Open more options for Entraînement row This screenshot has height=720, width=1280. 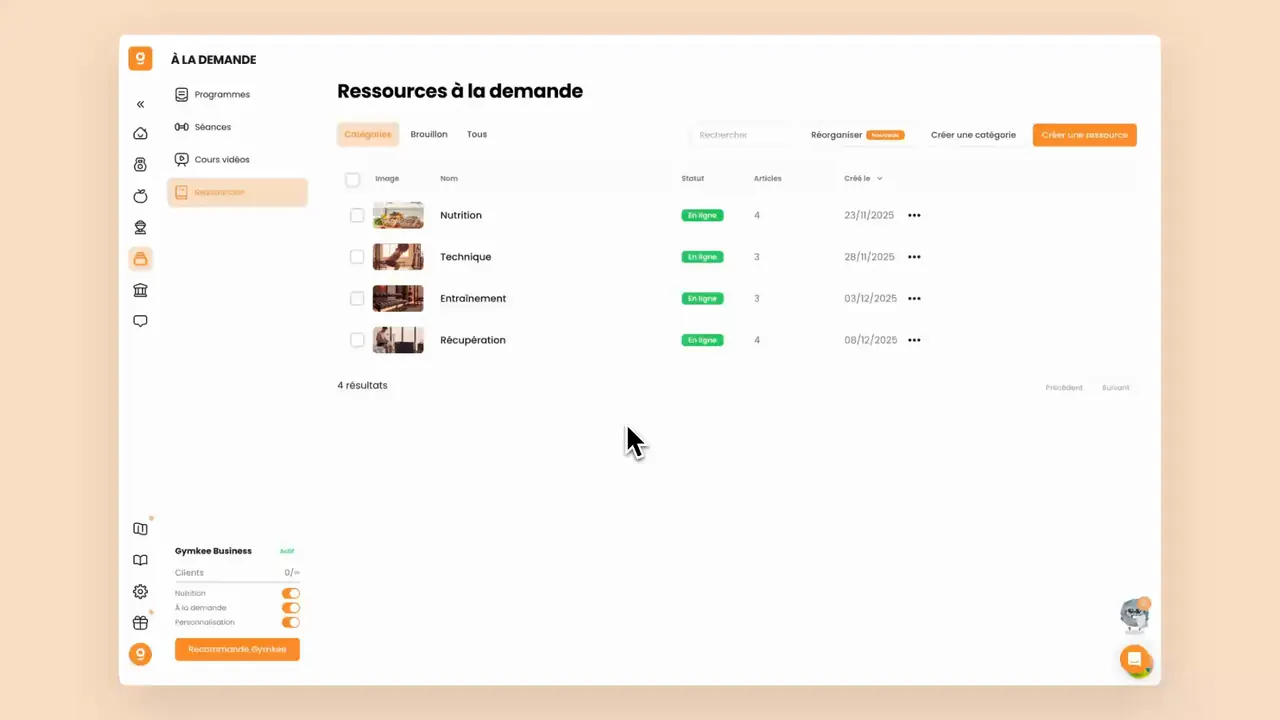coord(914,298)
